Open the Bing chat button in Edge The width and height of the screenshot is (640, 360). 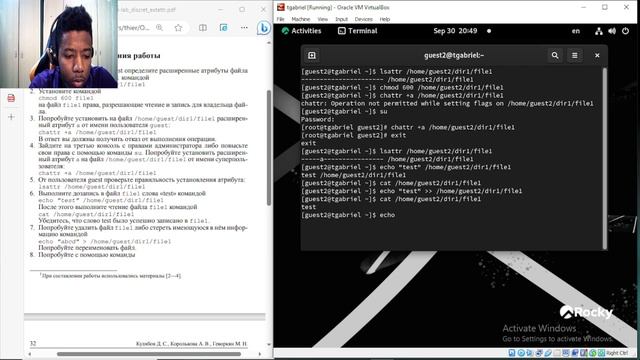pyautogui.click(x=263, y=28)
